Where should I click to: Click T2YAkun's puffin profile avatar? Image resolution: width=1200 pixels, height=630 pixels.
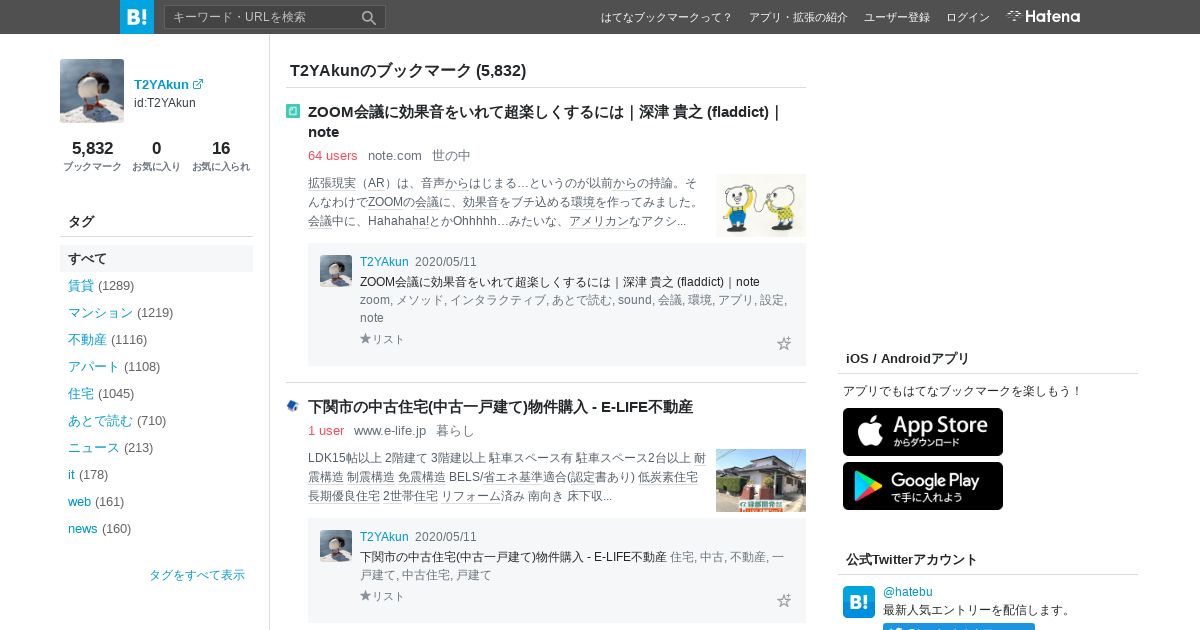[92, 91]
